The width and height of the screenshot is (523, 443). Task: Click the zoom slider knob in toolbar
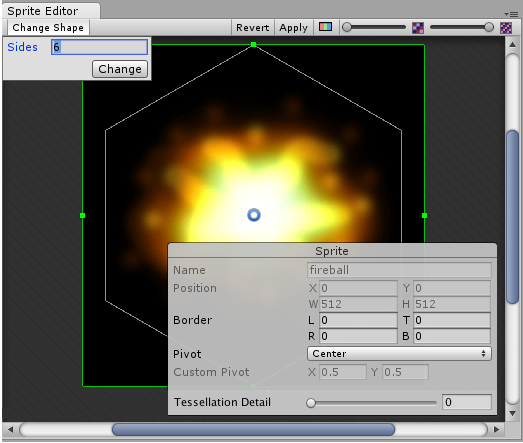pos(347,27)
